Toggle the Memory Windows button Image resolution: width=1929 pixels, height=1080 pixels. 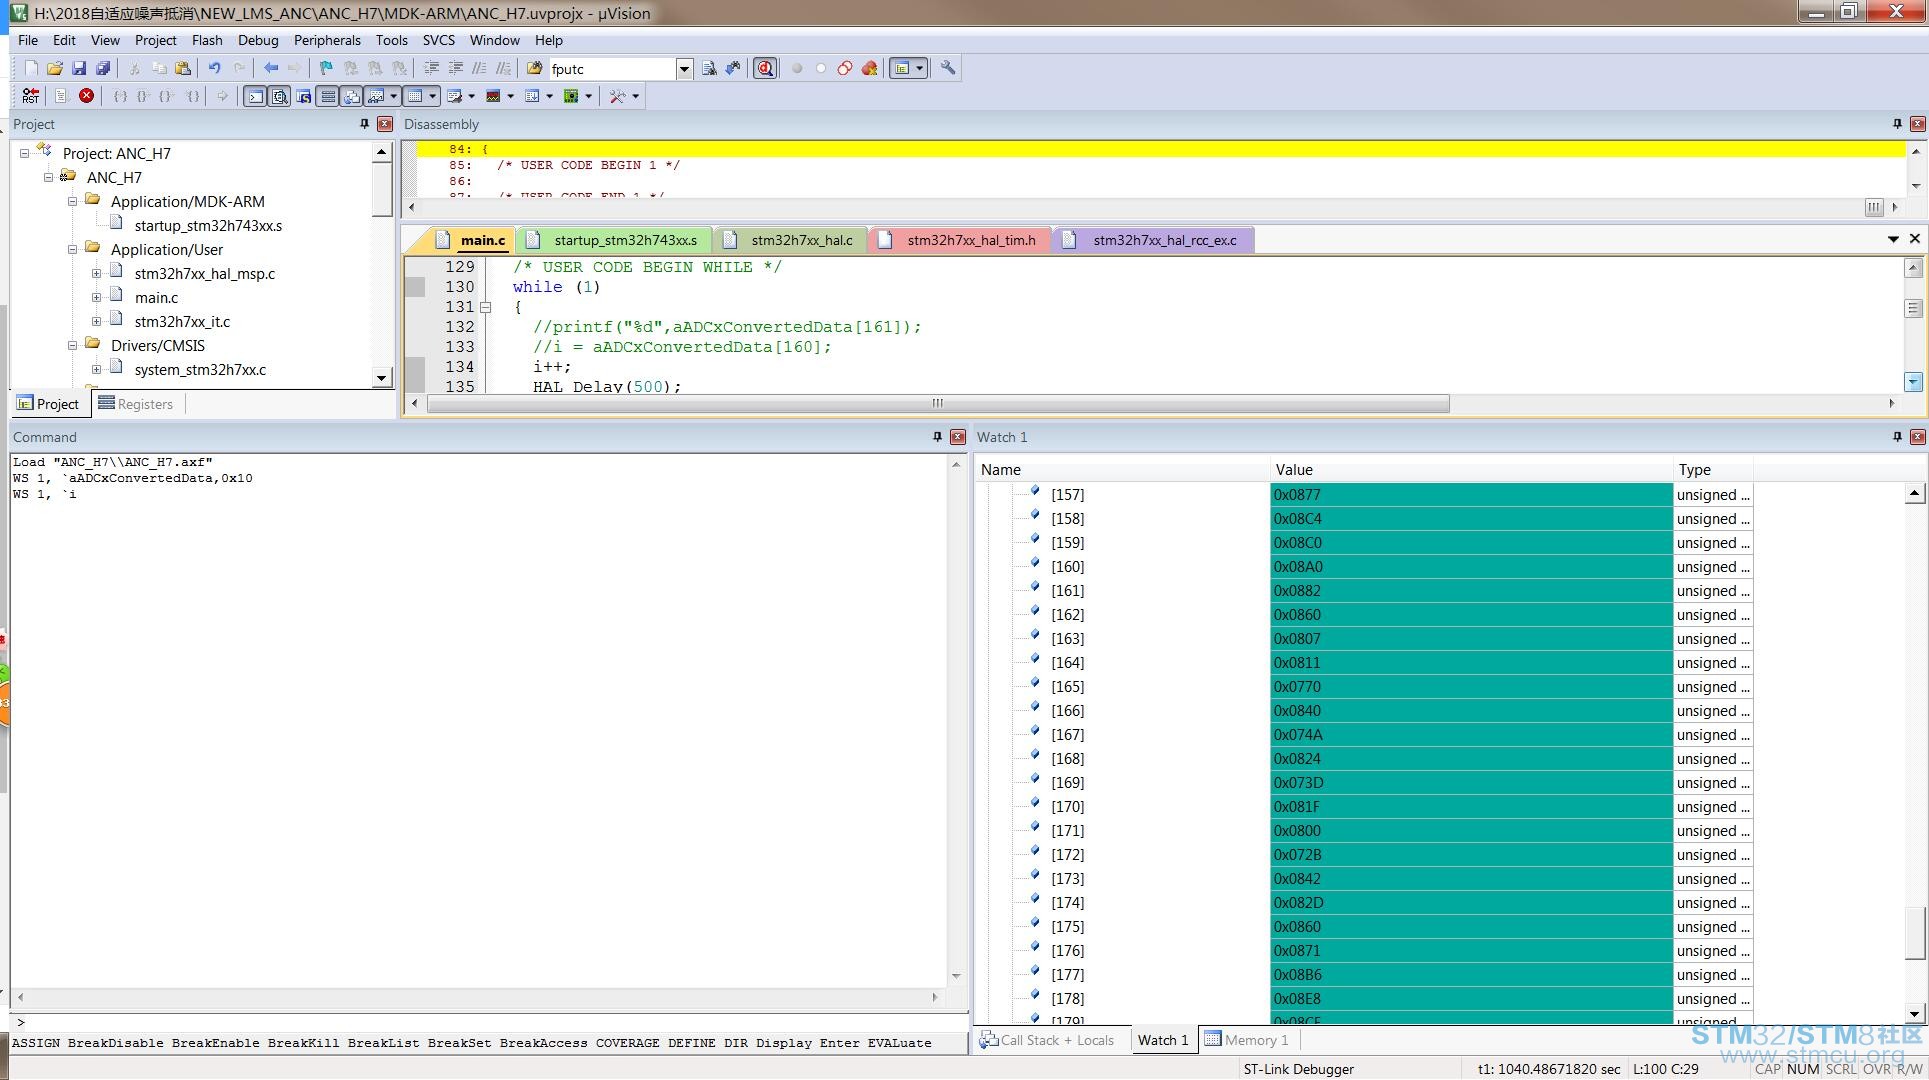415,96
